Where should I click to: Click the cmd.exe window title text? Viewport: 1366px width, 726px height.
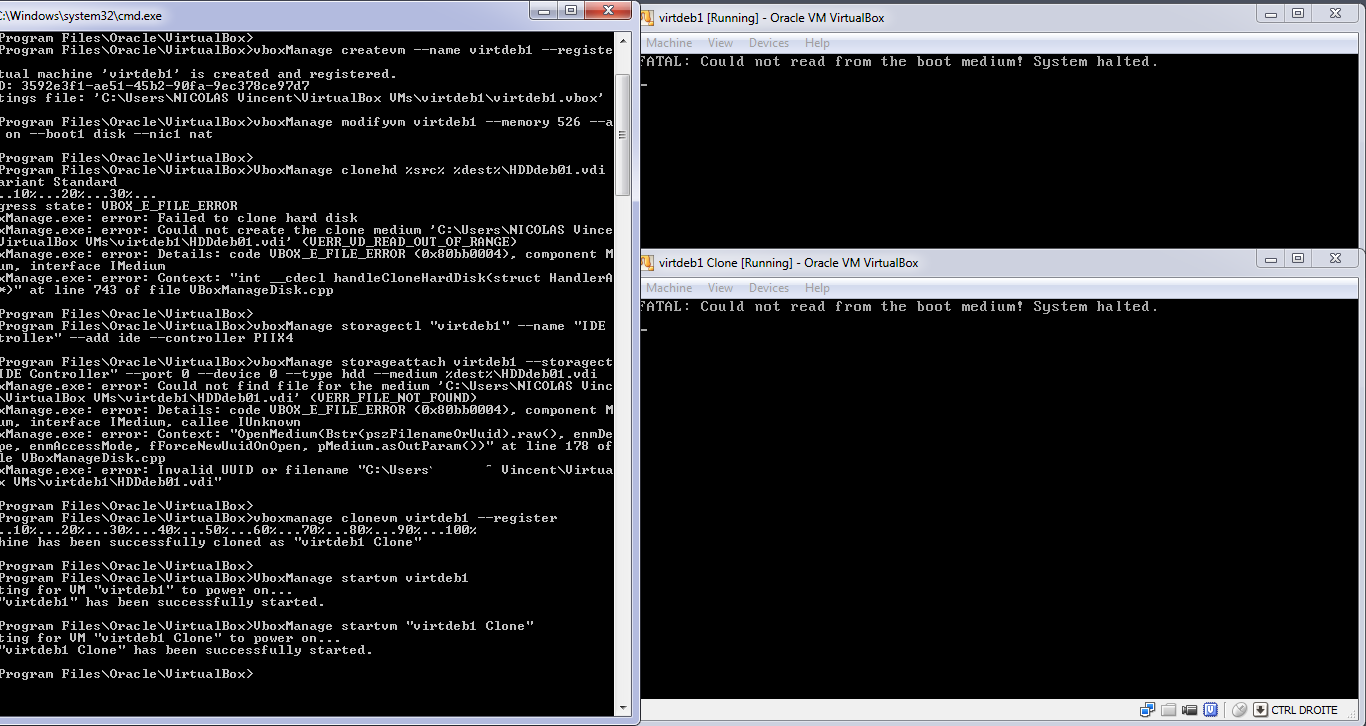(81, 16)
